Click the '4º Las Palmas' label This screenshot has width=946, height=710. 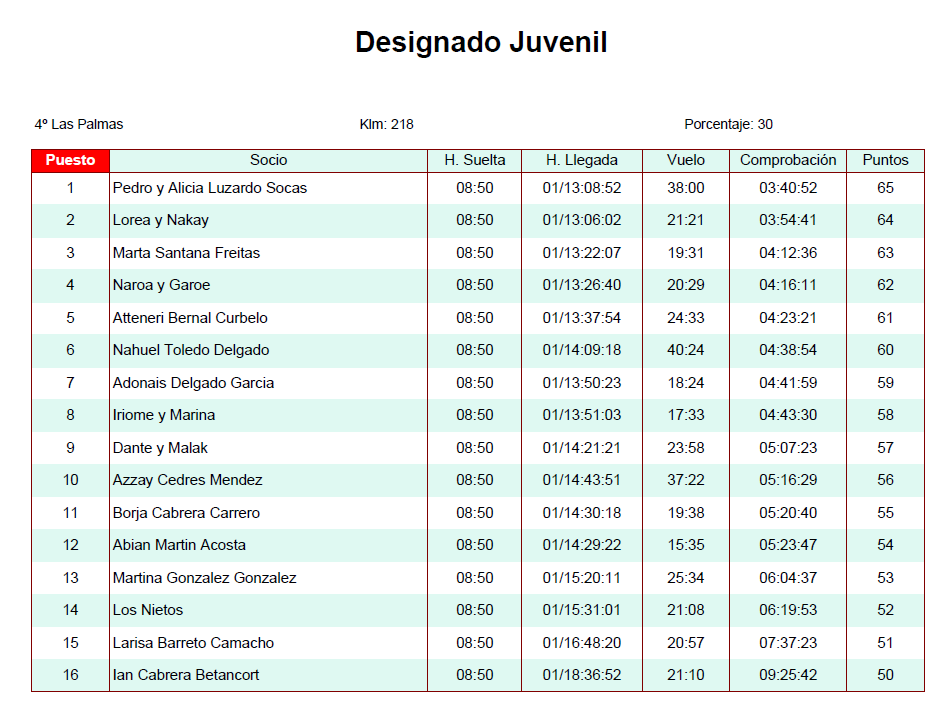[79, 124]
